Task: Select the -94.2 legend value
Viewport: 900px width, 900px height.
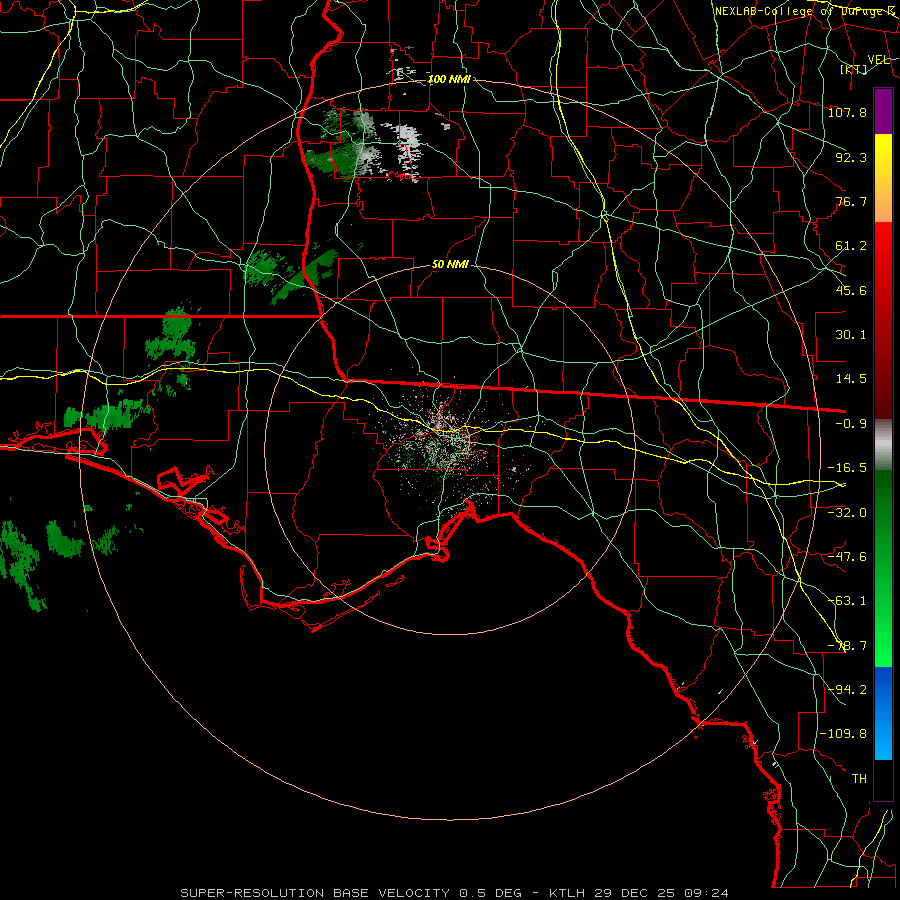Action: coord(847,690)
